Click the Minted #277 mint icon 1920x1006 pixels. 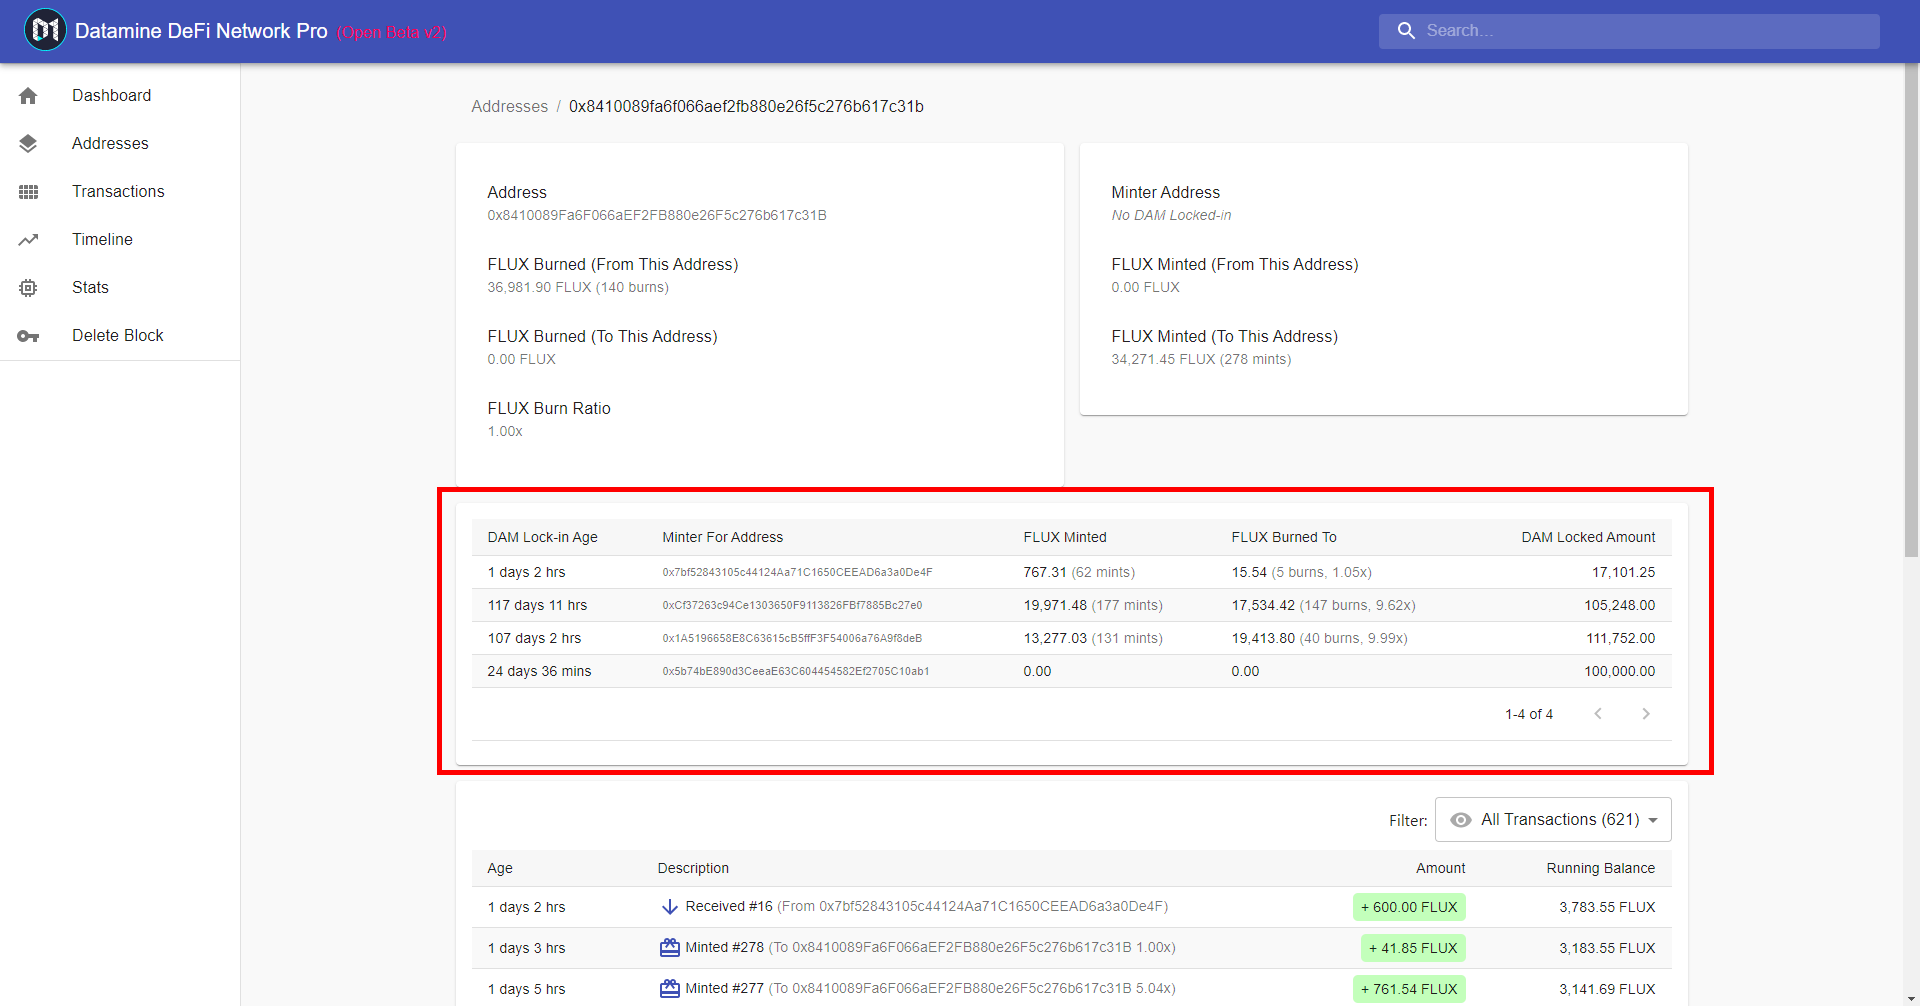point(670,989)
